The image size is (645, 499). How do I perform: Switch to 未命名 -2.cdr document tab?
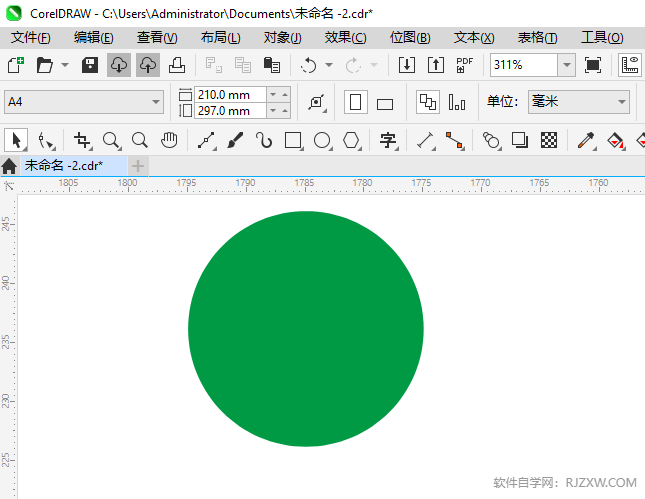tap(74, 166)
